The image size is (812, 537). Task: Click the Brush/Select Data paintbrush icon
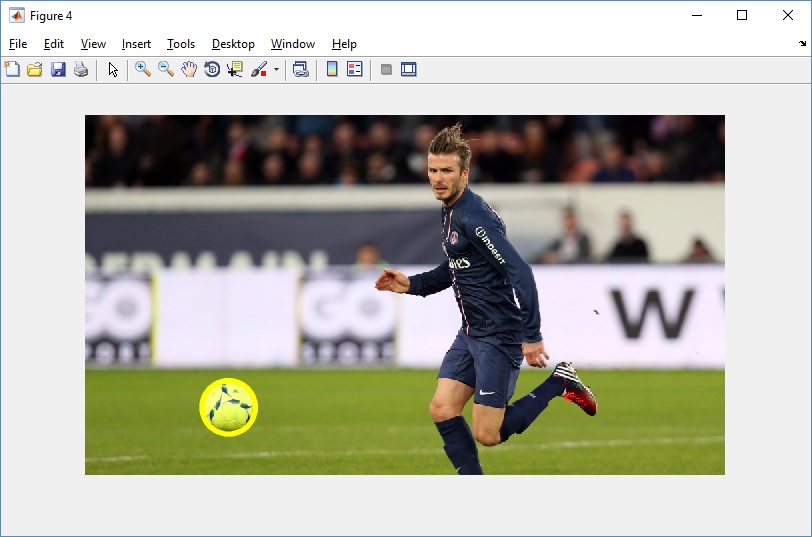coord(259,70)
